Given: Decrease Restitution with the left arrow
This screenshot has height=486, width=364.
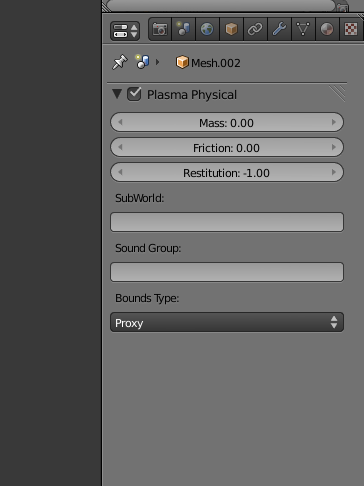Looking at the screenshot, I should pyautogui.click(x=120, y=172).
